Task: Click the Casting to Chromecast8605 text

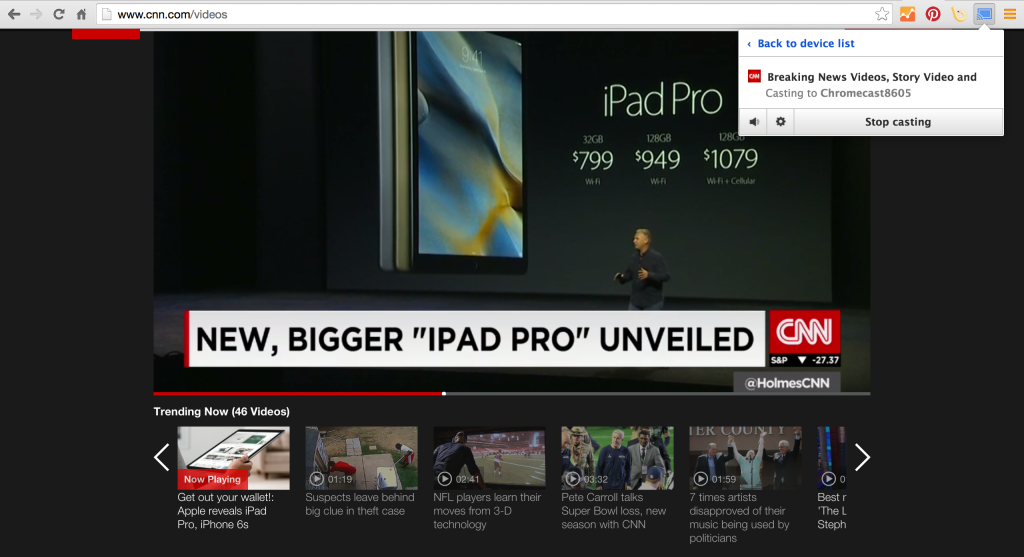Action: pyautogui.click(x=838, y=93)
